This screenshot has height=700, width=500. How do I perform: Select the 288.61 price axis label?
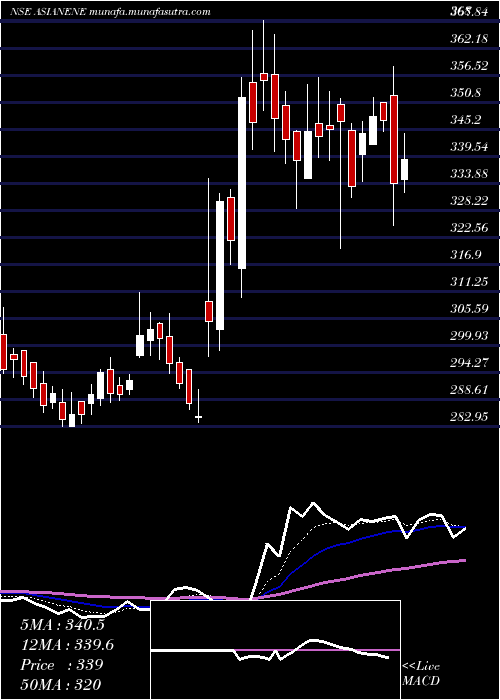pos(469,390)
